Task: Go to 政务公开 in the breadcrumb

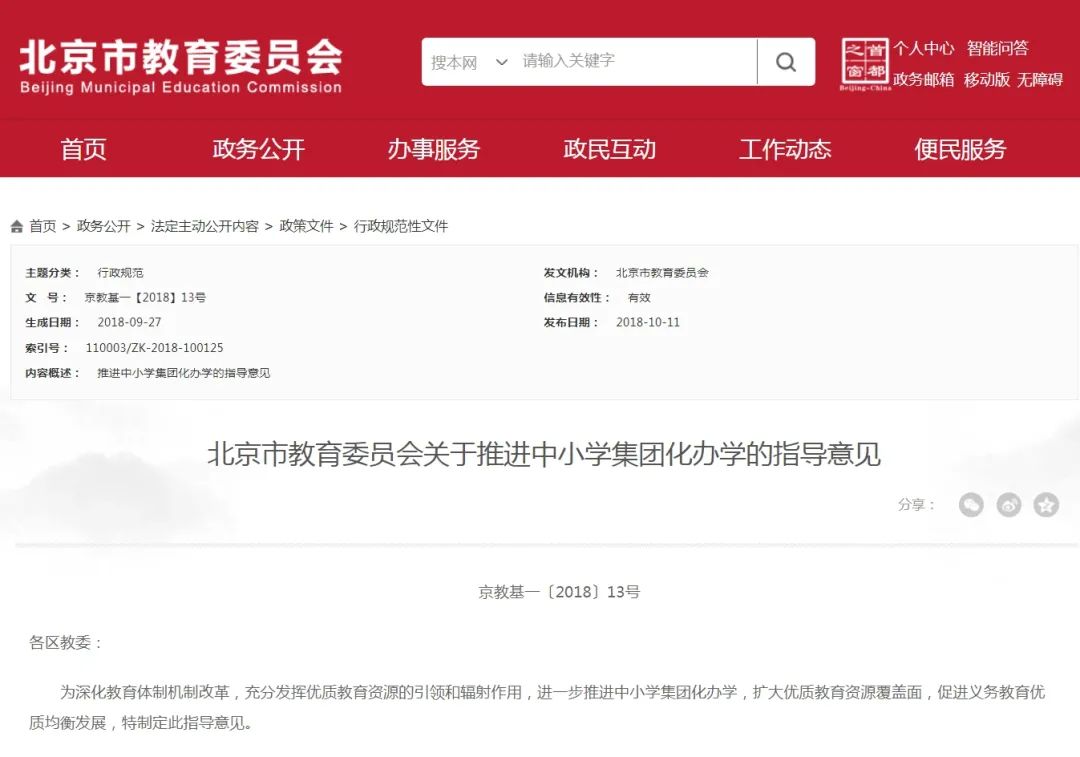Action: click(x=103, y=226)
